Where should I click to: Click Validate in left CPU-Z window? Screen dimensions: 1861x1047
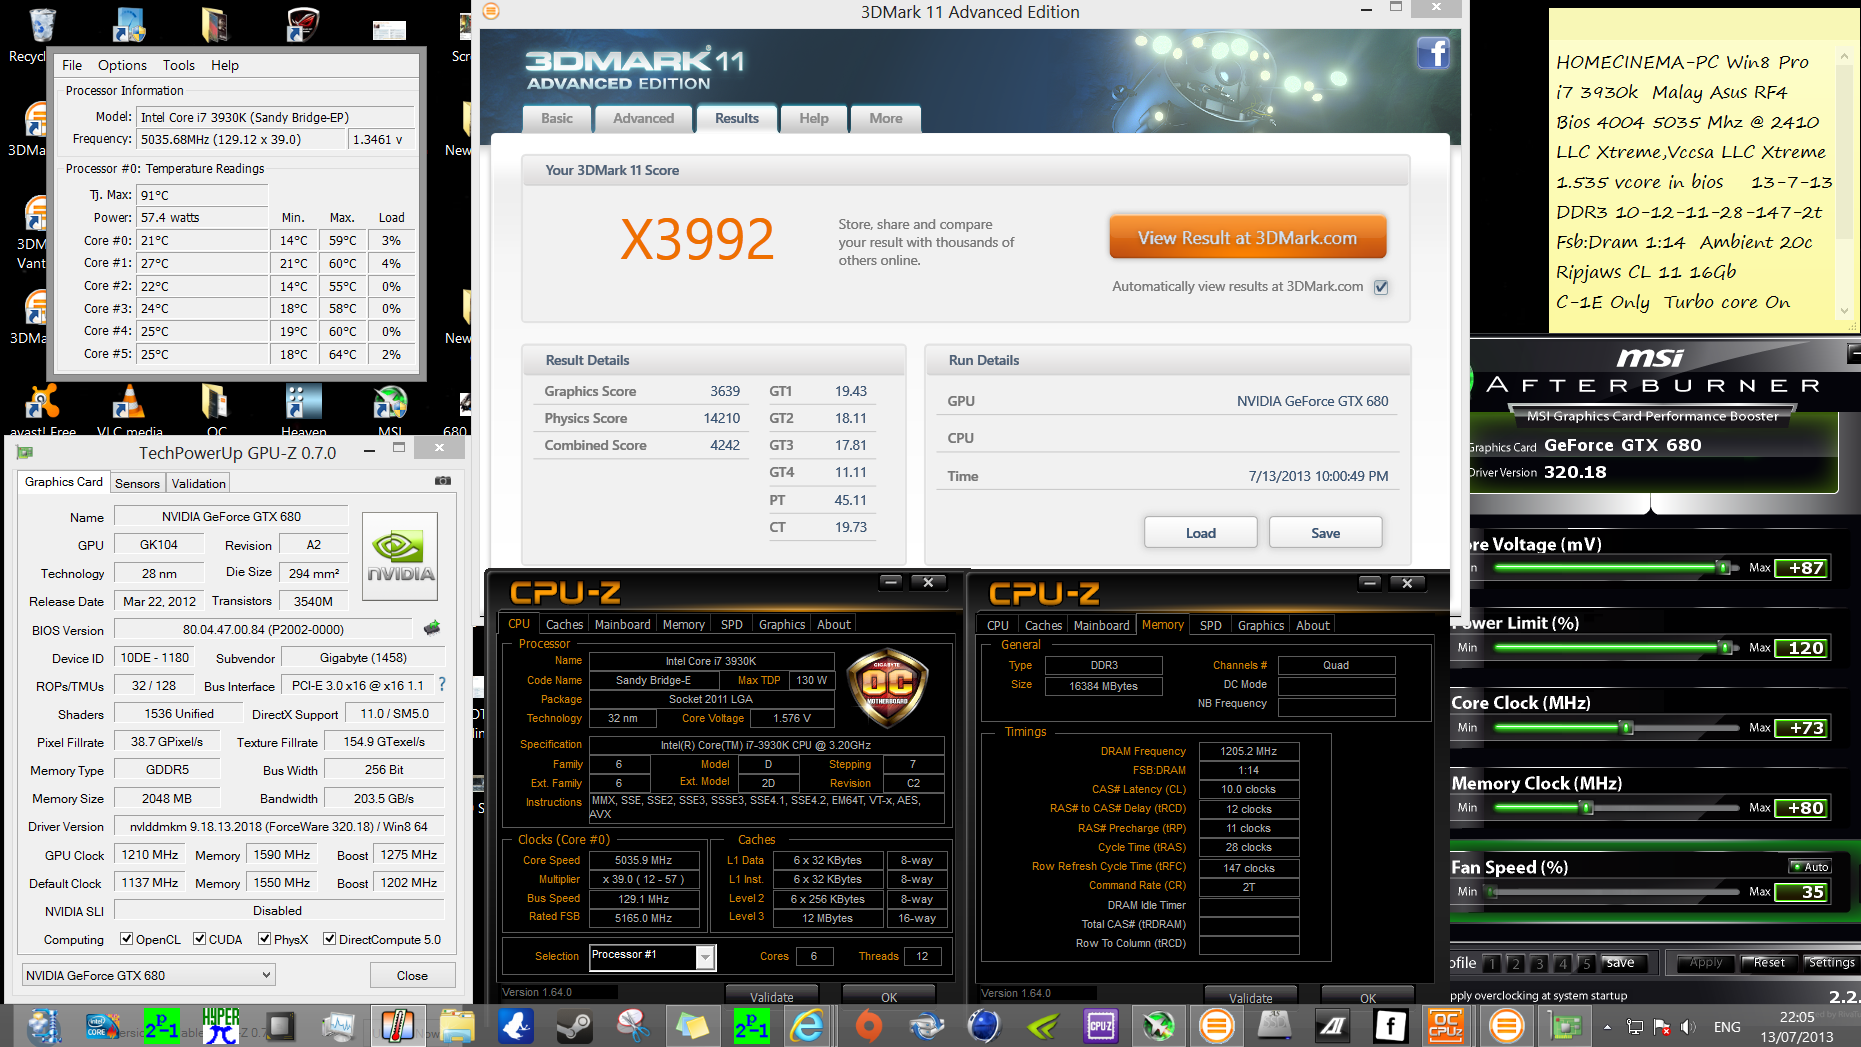click(x=772, y=996)
